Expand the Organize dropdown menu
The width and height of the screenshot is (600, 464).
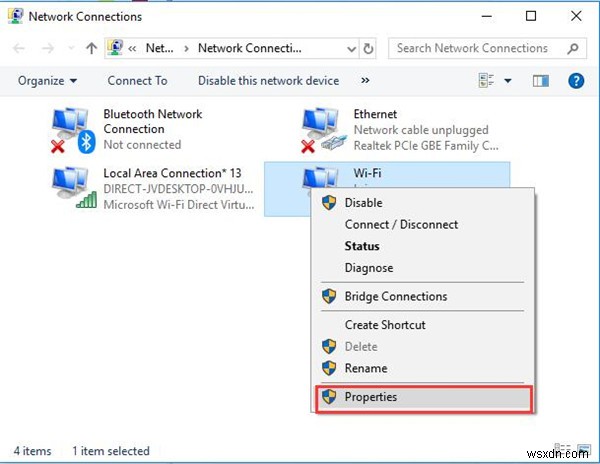(x=46, y=81)
